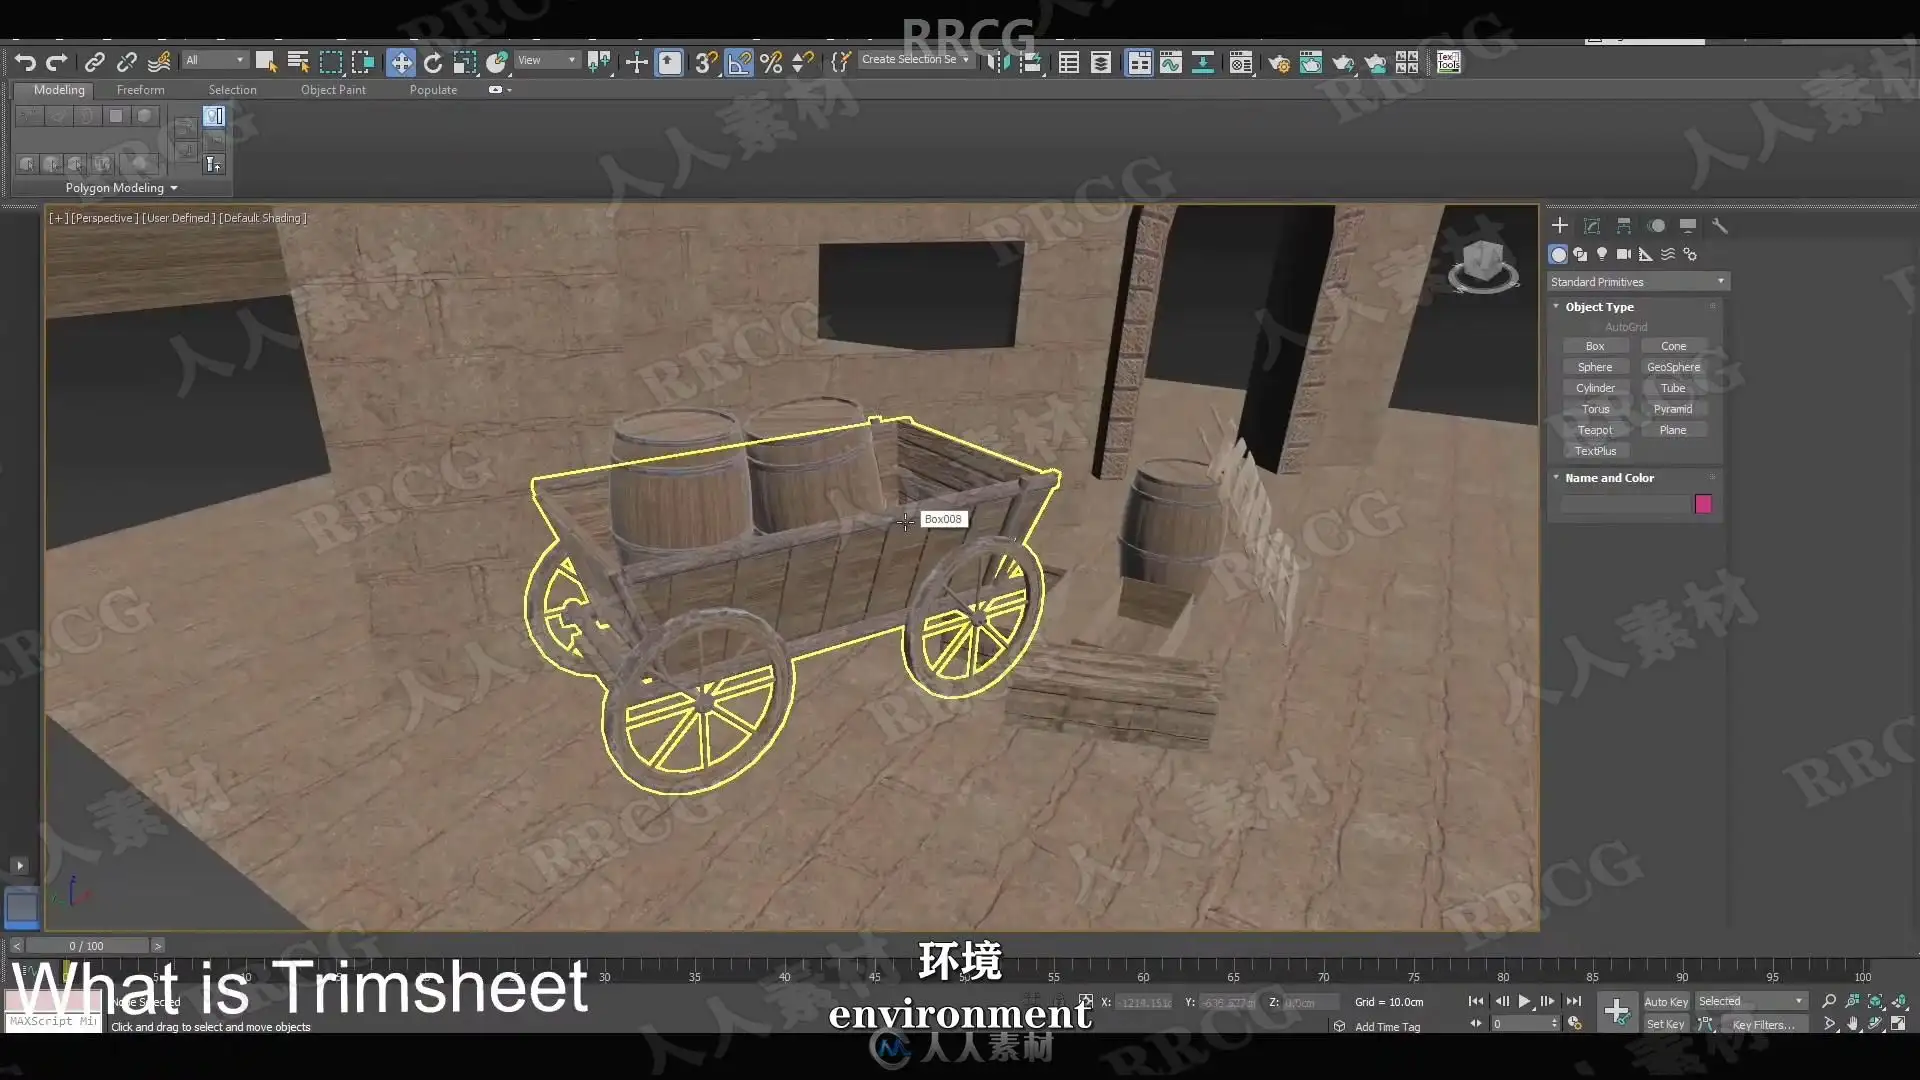Screen dimensions: 1920x1080
Task: Activate the Select and Uniform Scale tool
Action: tap(465, 63)
